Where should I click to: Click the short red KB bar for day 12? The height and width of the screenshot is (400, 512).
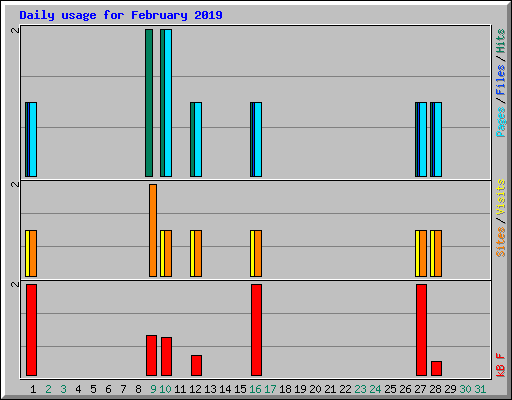point(196,365)
